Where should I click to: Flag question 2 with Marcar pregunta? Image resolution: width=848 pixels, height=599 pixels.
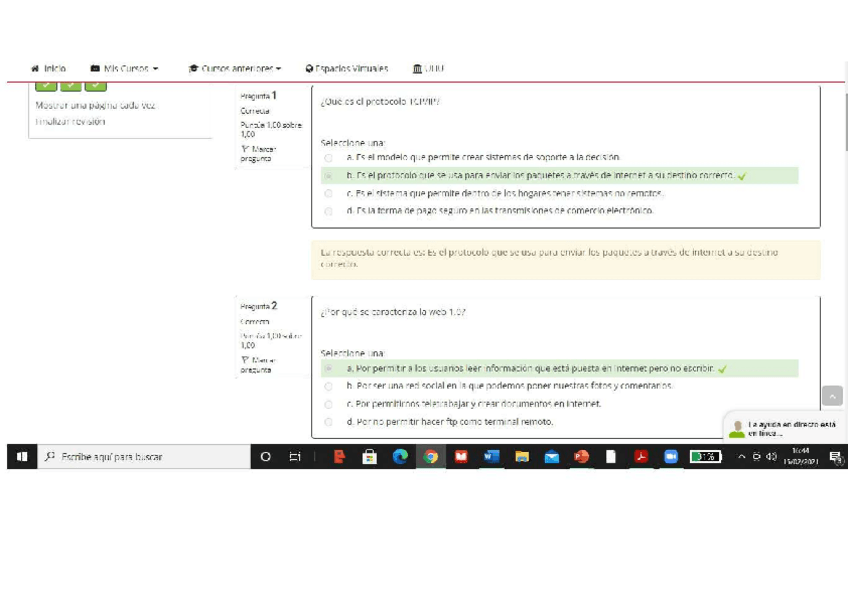[259, 365]
